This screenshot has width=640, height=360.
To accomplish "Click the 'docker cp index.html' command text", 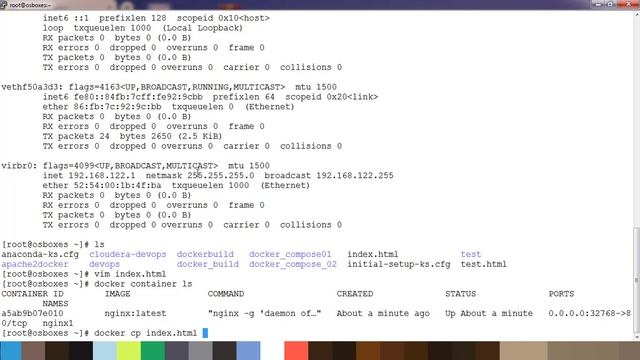I will (x=146, y=333).
